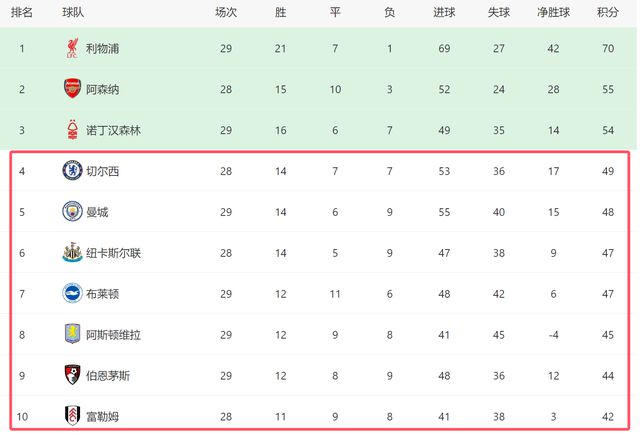The width and height of the screenshot is (640, 435).
Task: Click the 净胜球 column header
Action: tap(550, 13)
